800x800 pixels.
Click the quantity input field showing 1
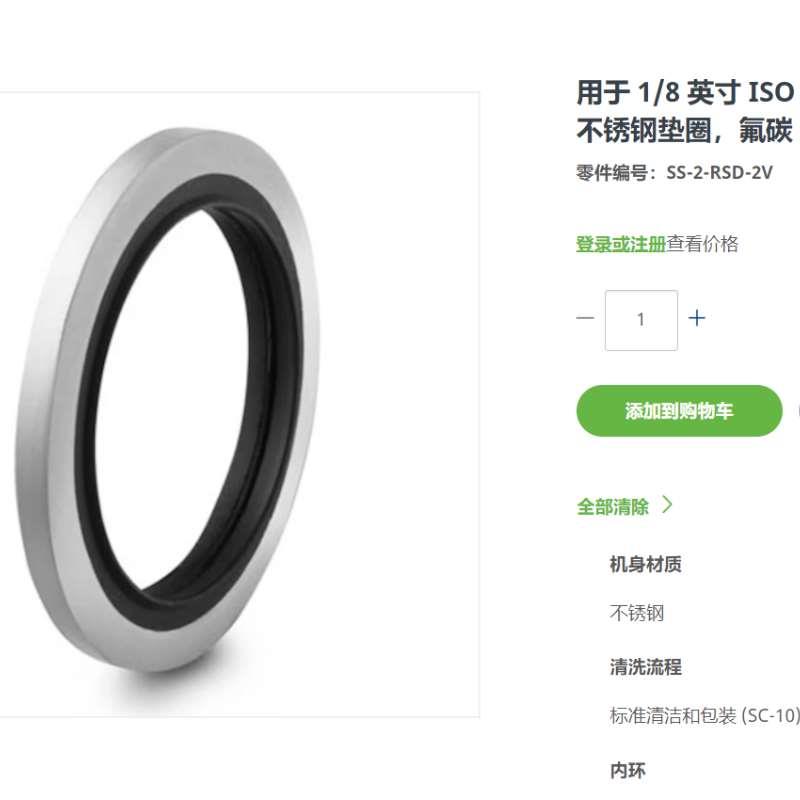coord(641,320)
